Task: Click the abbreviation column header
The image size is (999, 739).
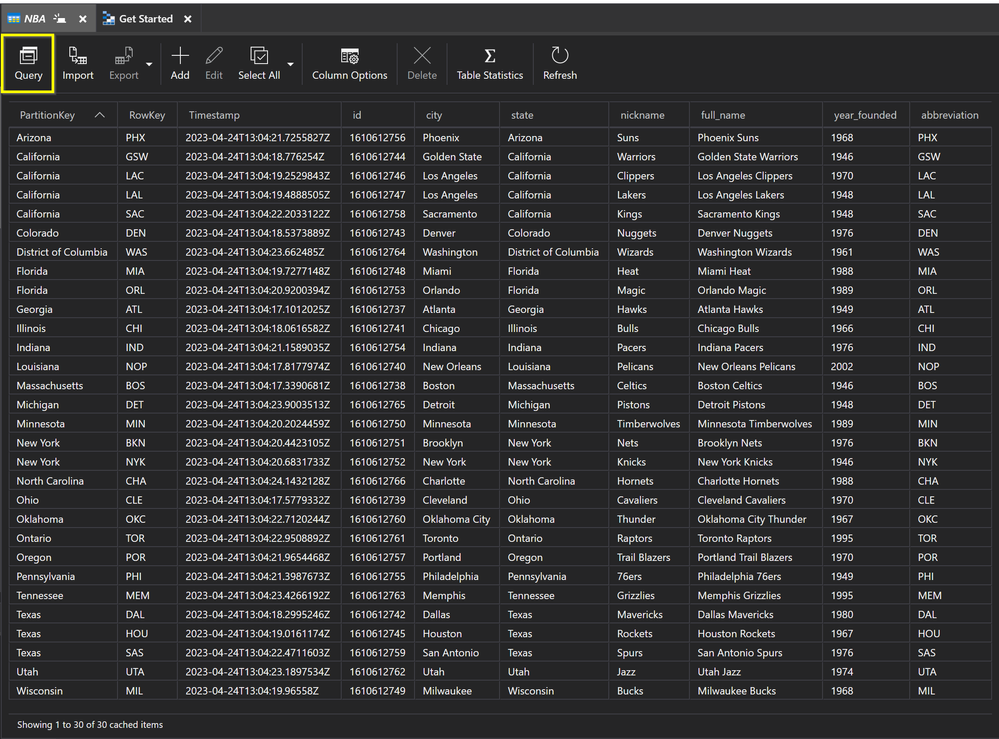Action: click(x=949, y=115)
